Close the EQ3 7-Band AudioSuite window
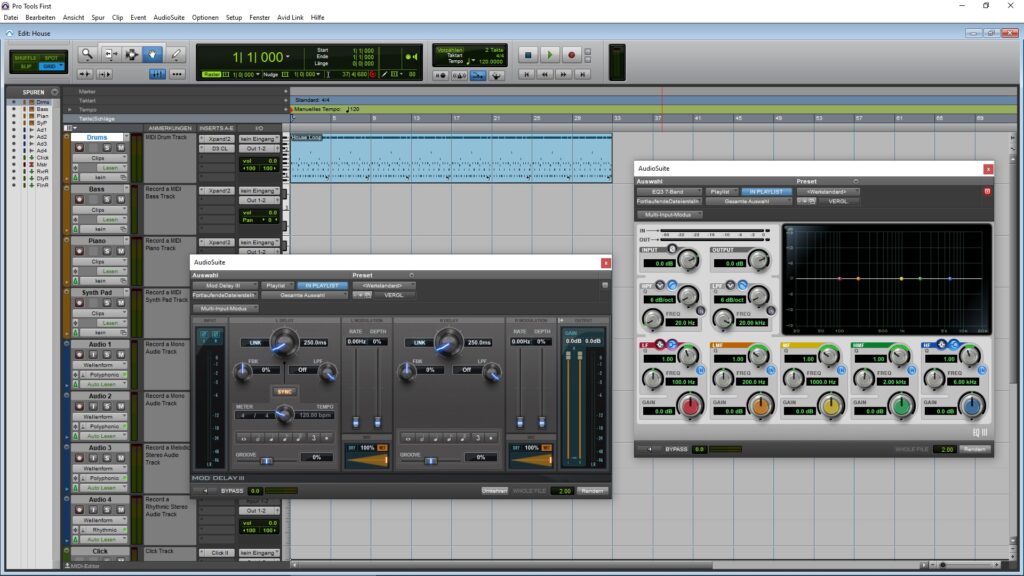Viewport: 1024px width, 576px height. click(x=988, y=169)
